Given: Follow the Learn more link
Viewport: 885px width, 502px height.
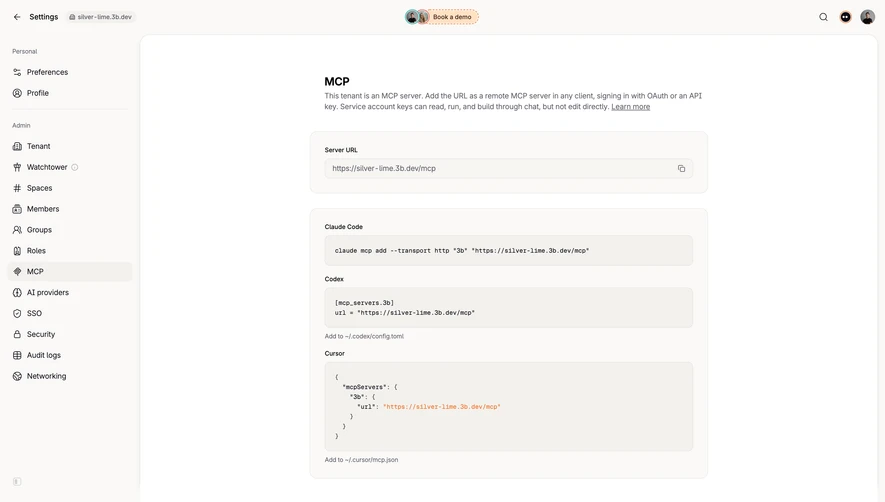Looking at the screenshot, I should (x=630, y=107).
